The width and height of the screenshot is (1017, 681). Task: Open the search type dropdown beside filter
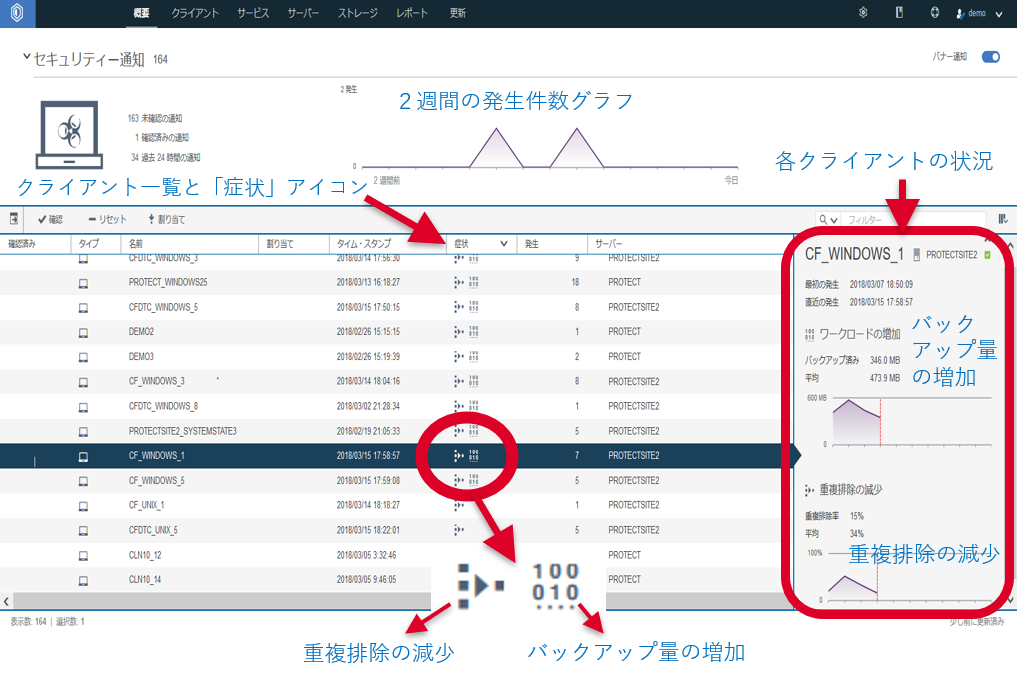[828, 219]
